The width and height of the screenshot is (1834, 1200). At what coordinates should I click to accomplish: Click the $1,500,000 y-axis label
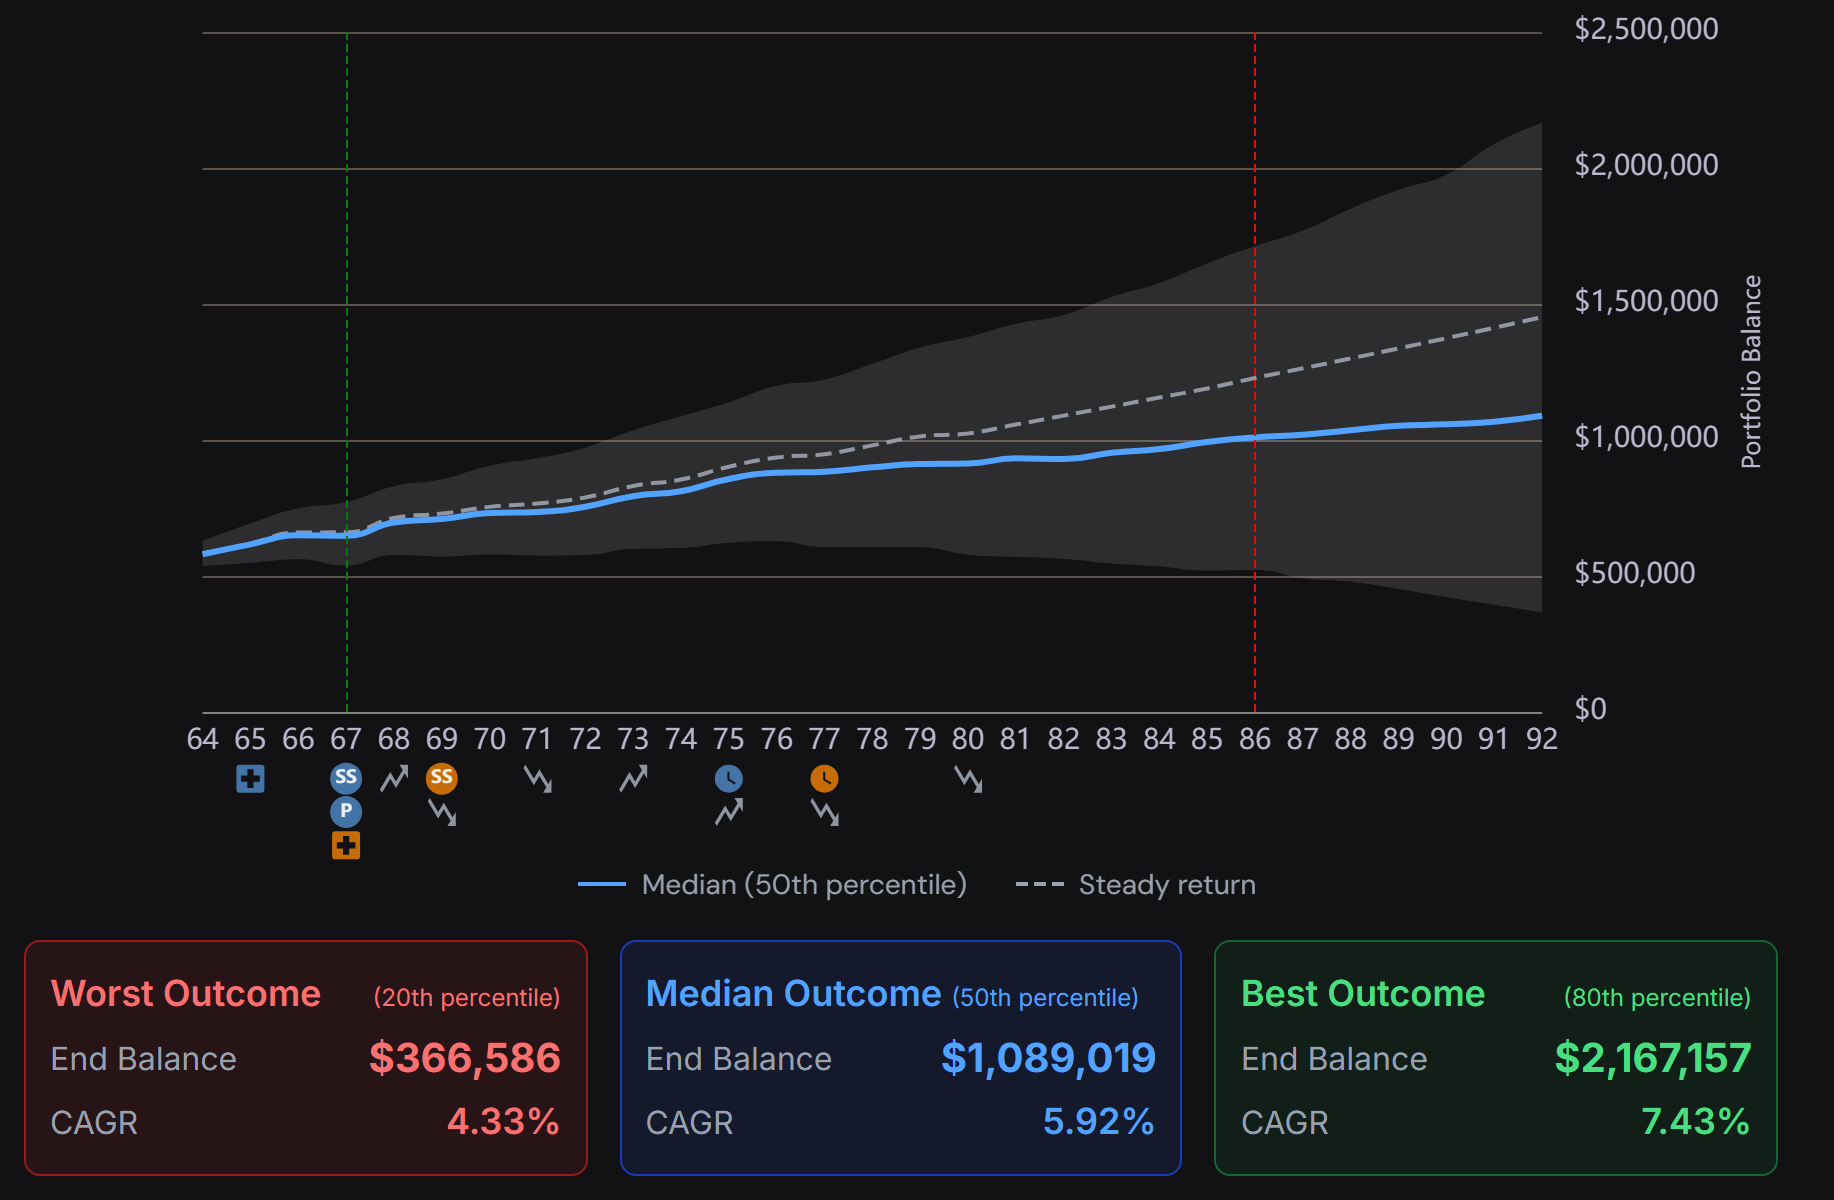(1647, 301)
